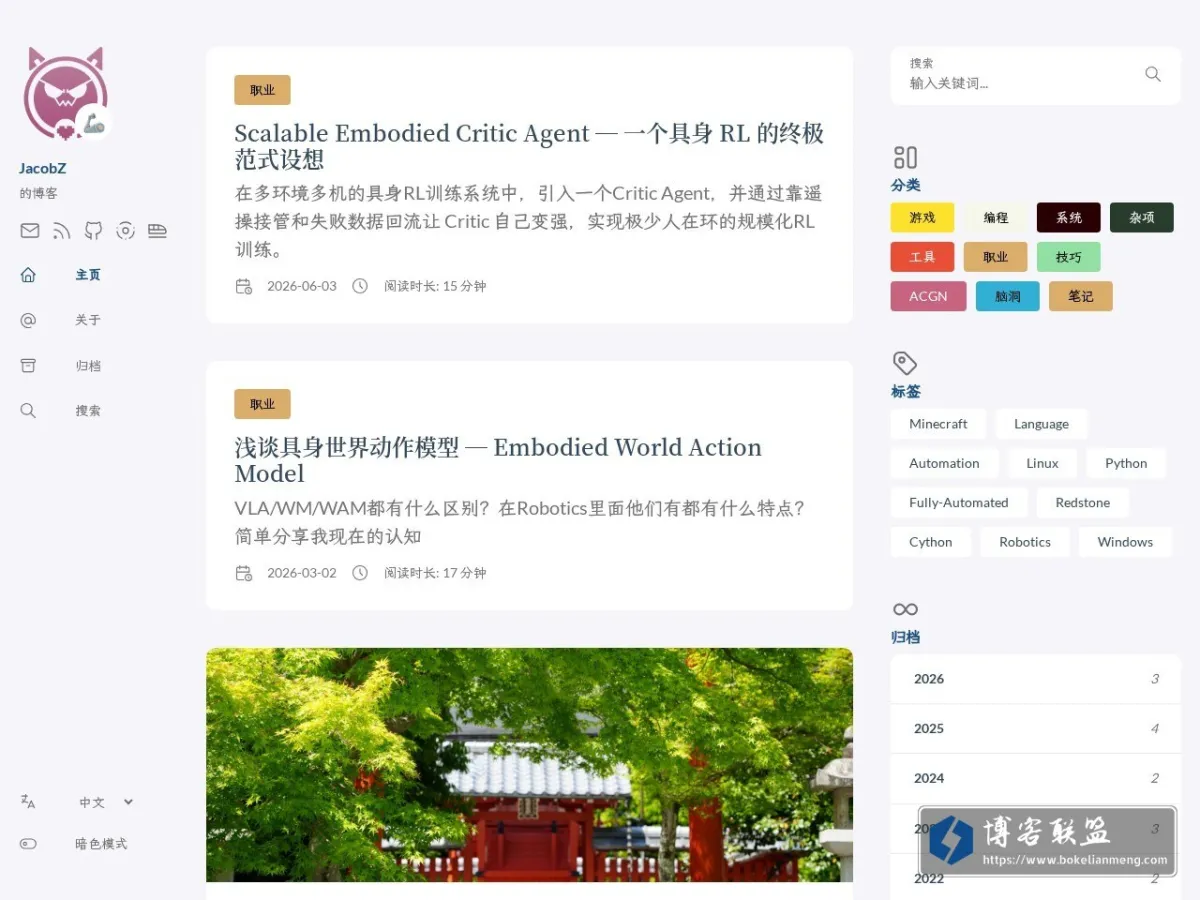Filter by the Language tag
The image size is (1200, 900).
coord(1041,424)
